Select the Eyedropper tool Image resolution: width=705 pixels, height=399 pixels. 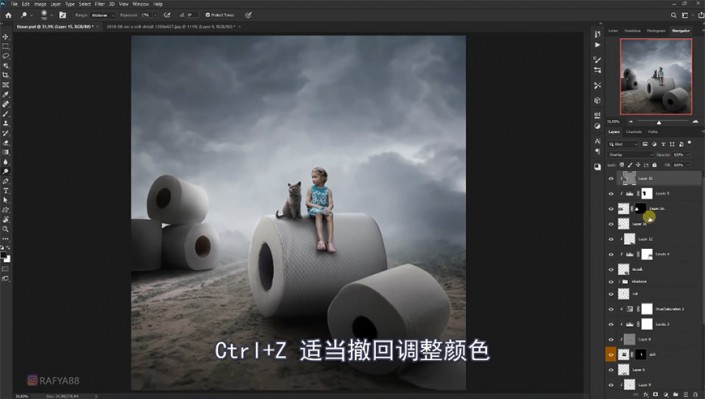(x=5, y=94)
